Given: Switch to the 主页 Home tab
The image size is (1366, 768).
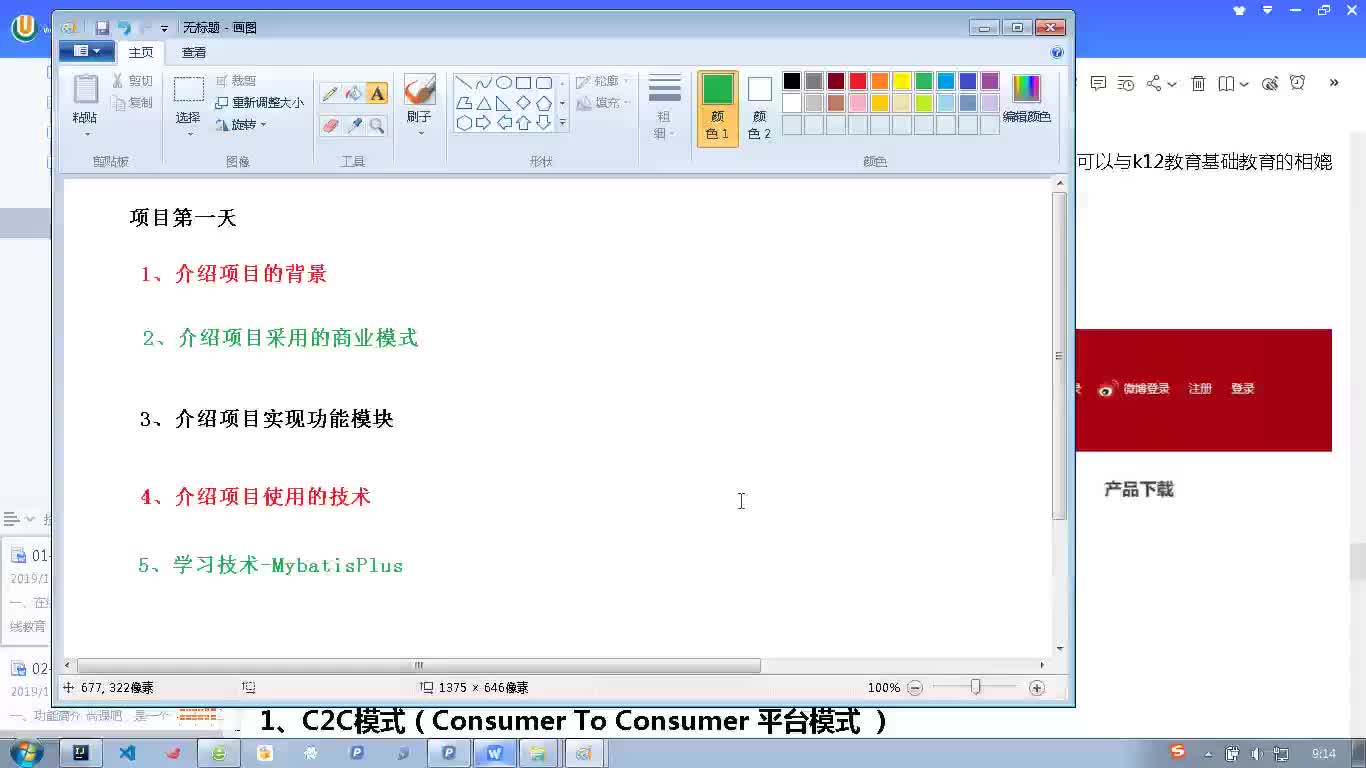Looking at the screenshot, I should point(141,52).
